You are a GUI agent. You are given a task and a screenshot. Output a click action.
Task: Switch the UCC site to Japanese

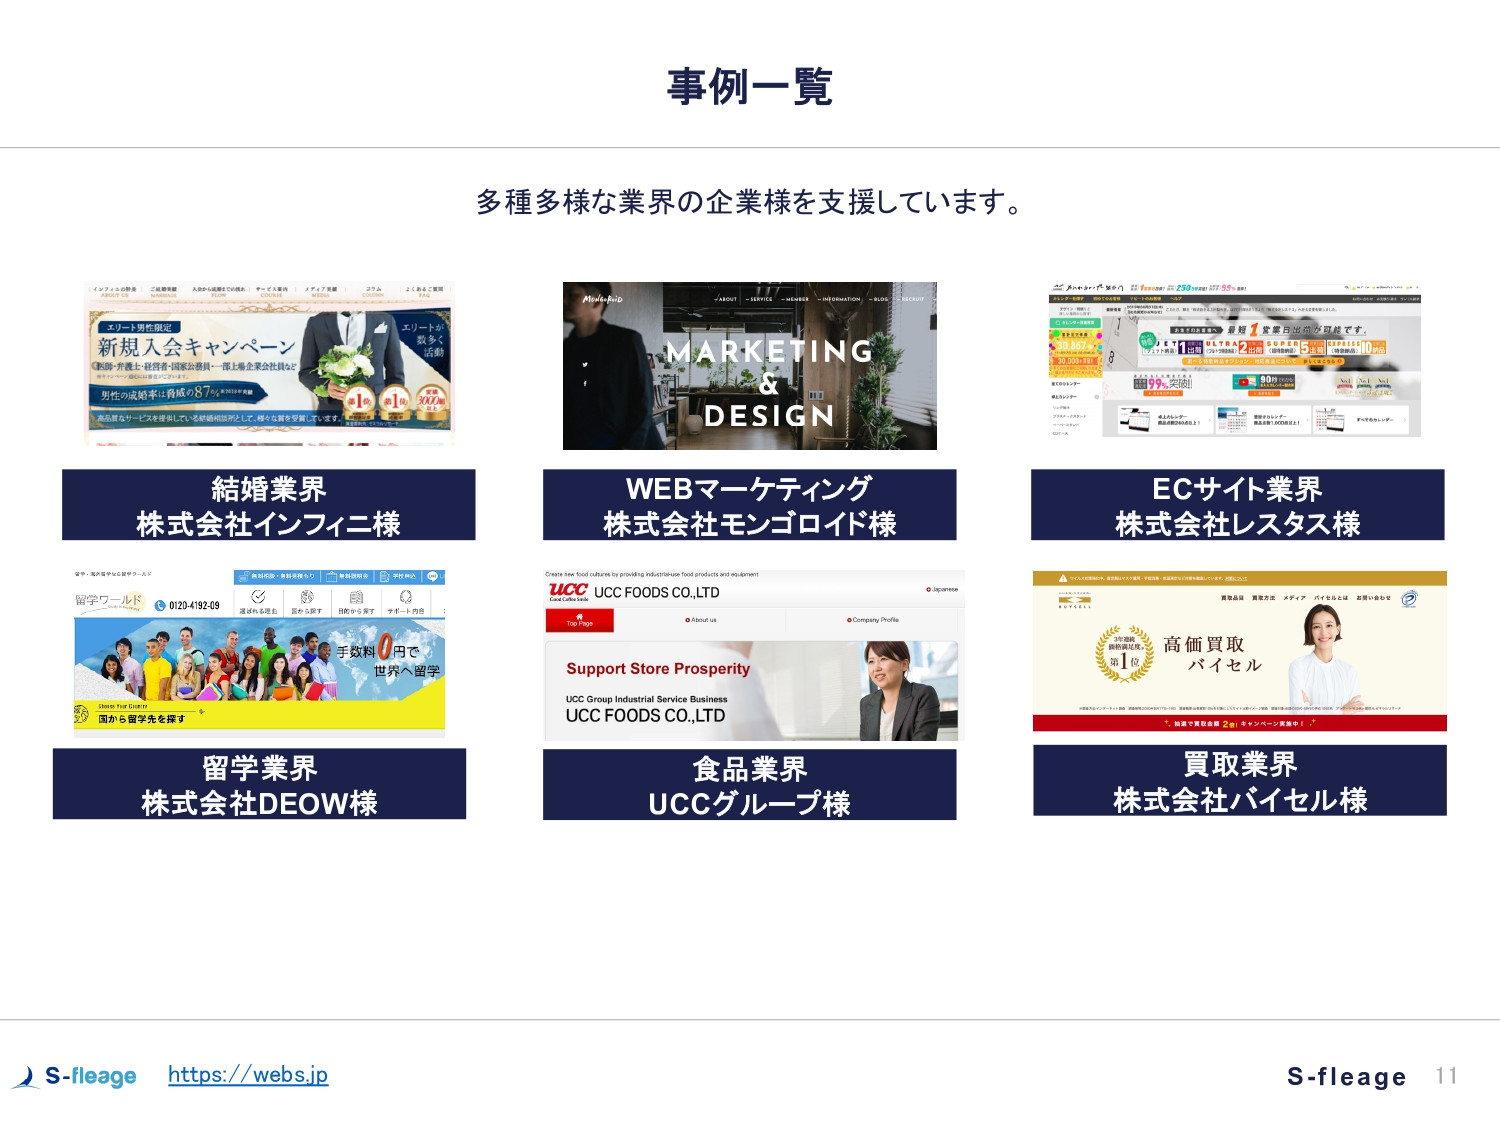(942, 589)
